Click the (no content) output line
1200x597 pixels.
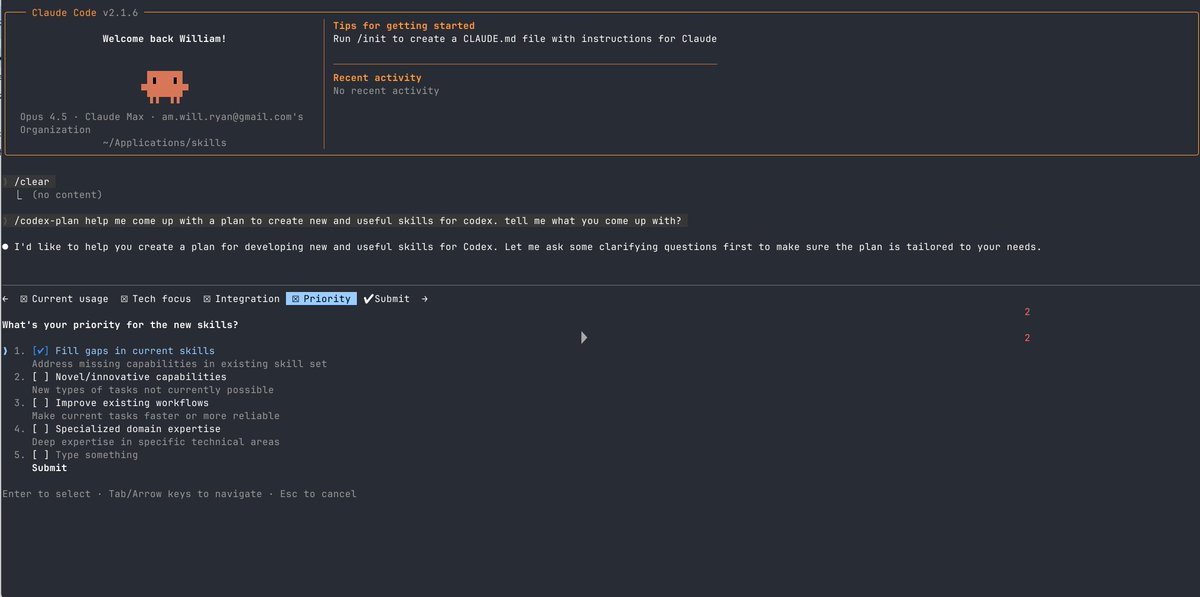tap(66, 195)
